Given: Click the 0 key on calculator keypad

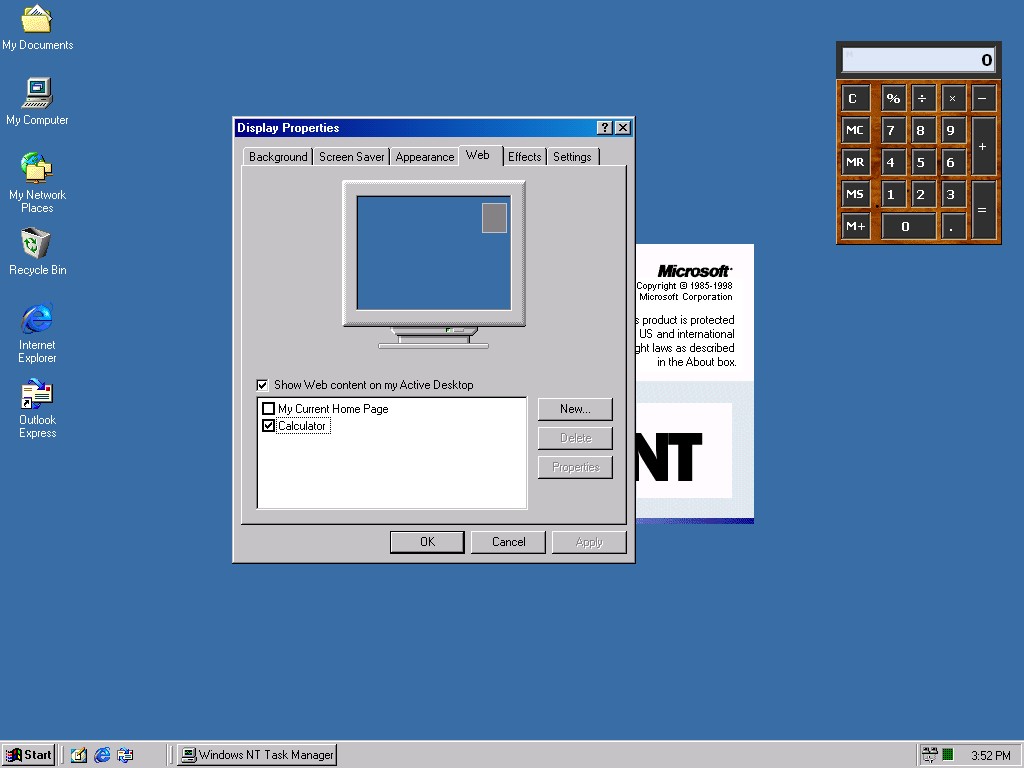Looking at the screenshot, I should coord(907,226).
